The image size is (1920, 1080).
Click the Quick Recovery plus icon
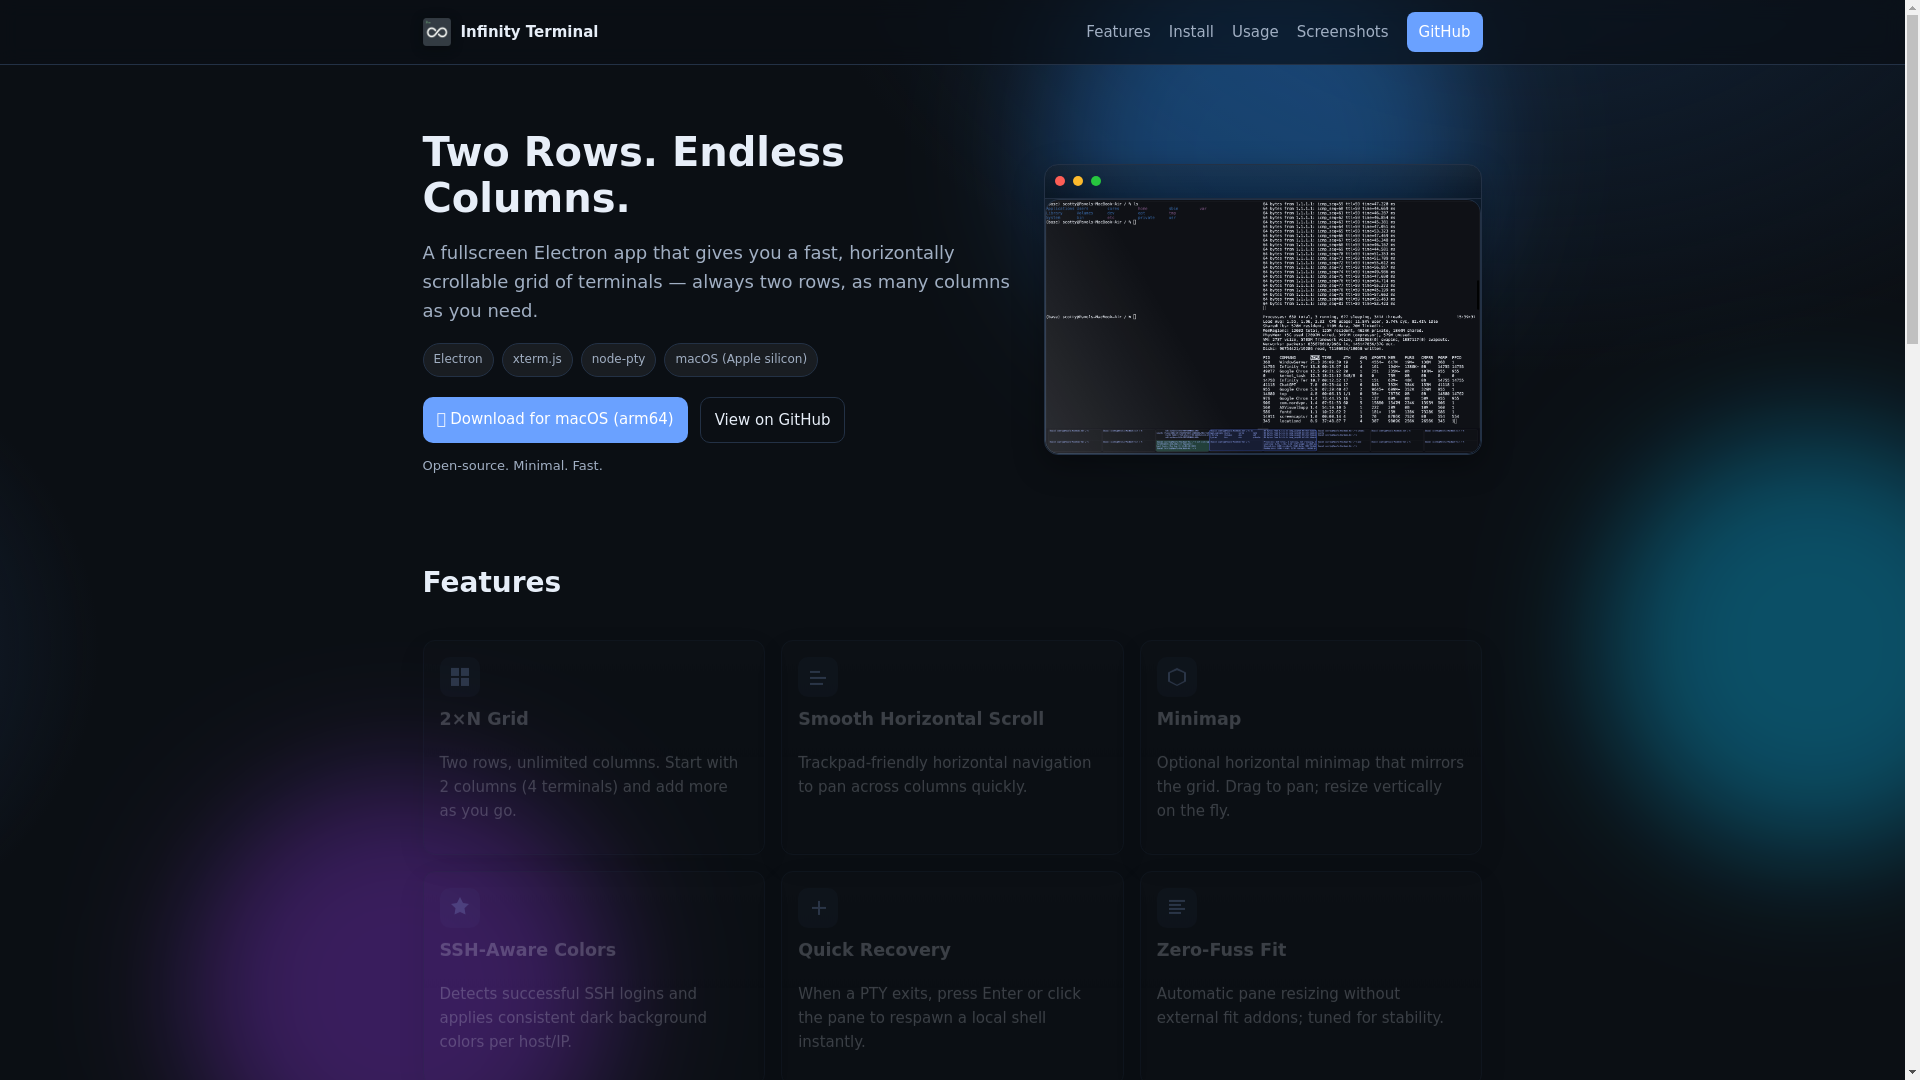(x=818, y=908)
